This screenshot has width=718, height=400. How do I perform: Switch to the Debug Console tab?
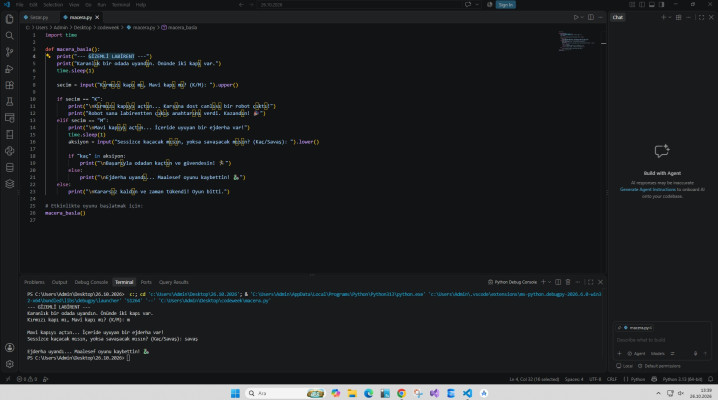click(91, 282)
